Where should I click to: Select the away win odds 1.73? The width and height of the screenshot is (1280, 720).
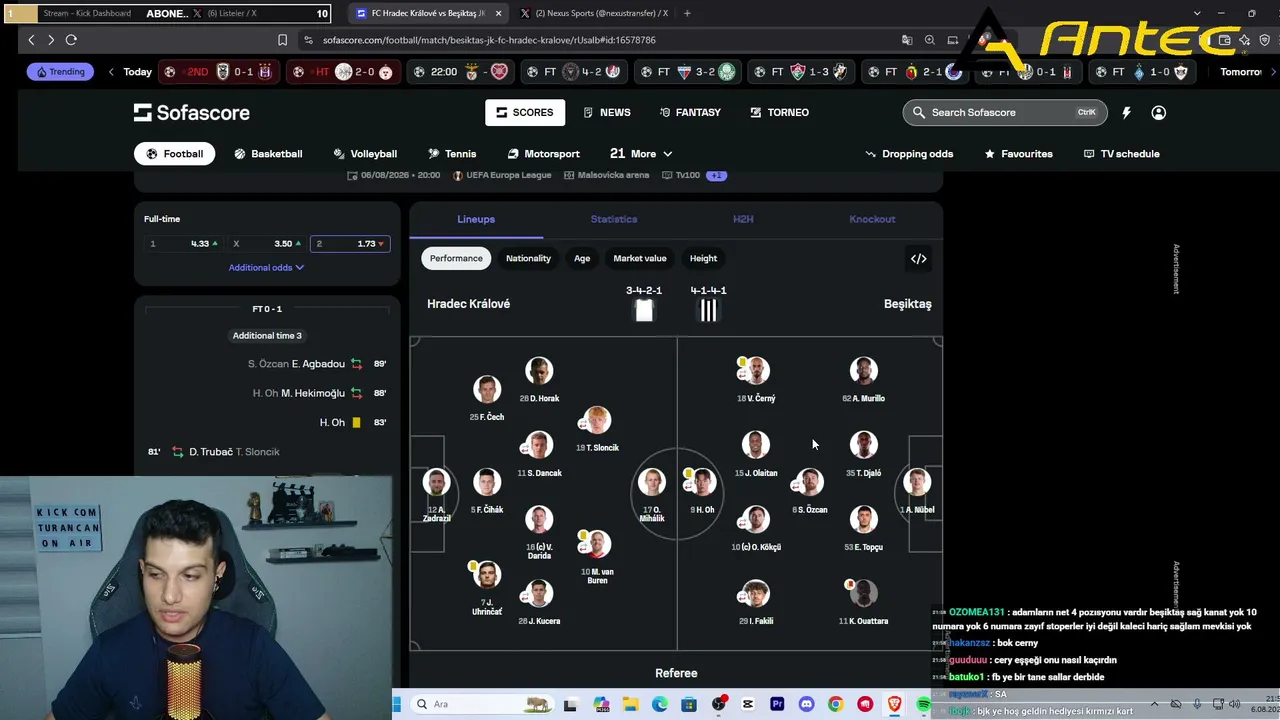[x=350, y=244]
